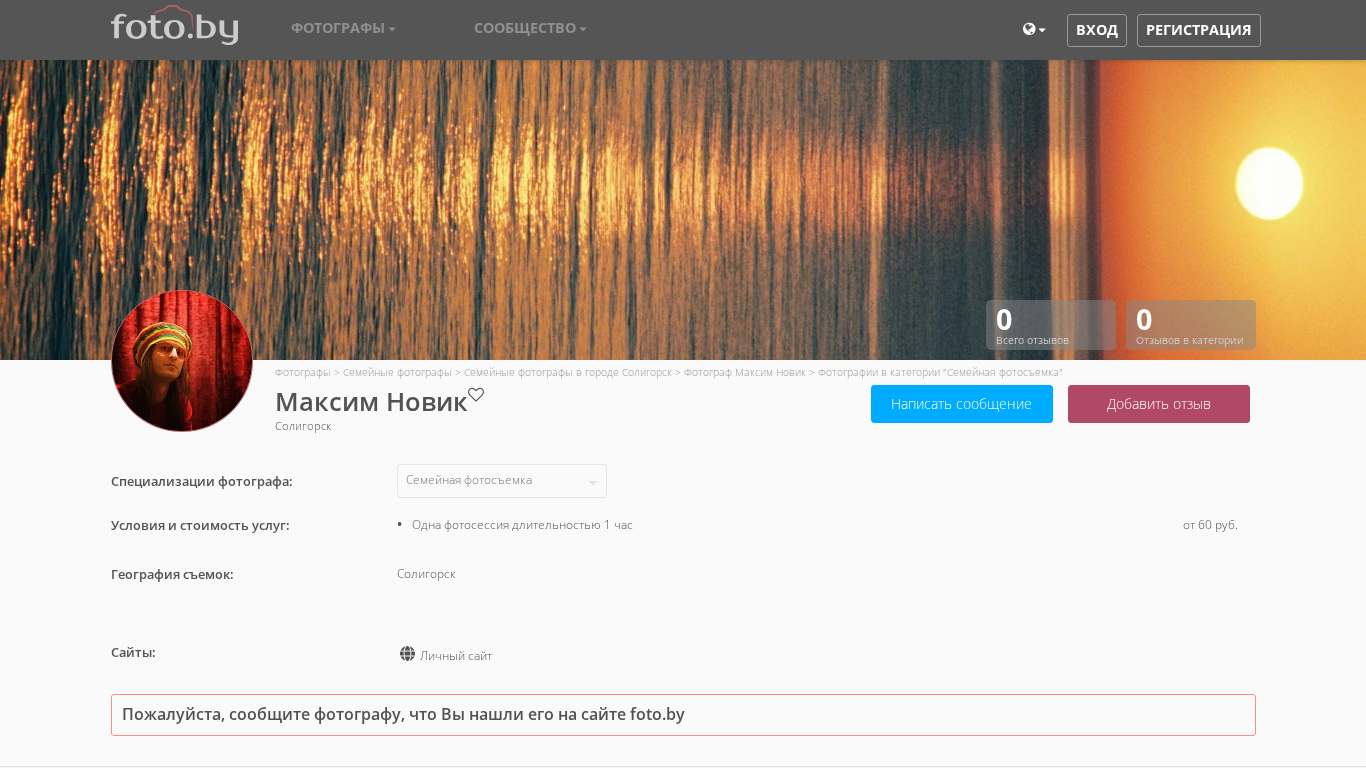Click Солигорск in География съемок row
The image size is (1366, 768).
(x=426, y=574)
